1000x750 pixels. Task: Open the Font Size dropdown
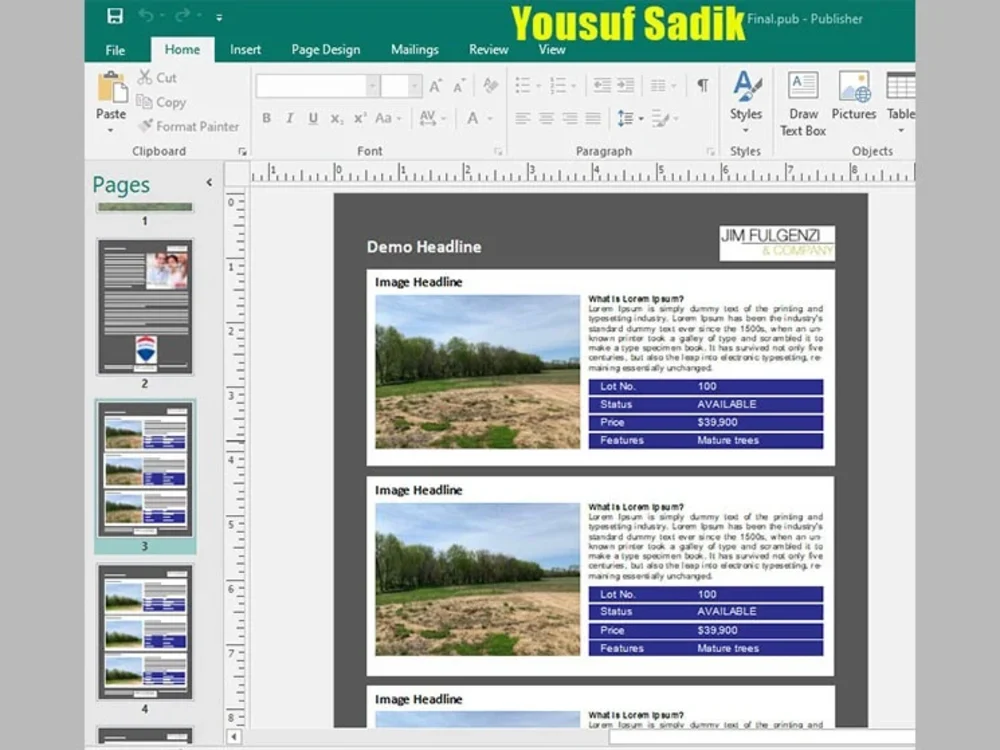tap(414, 85)
